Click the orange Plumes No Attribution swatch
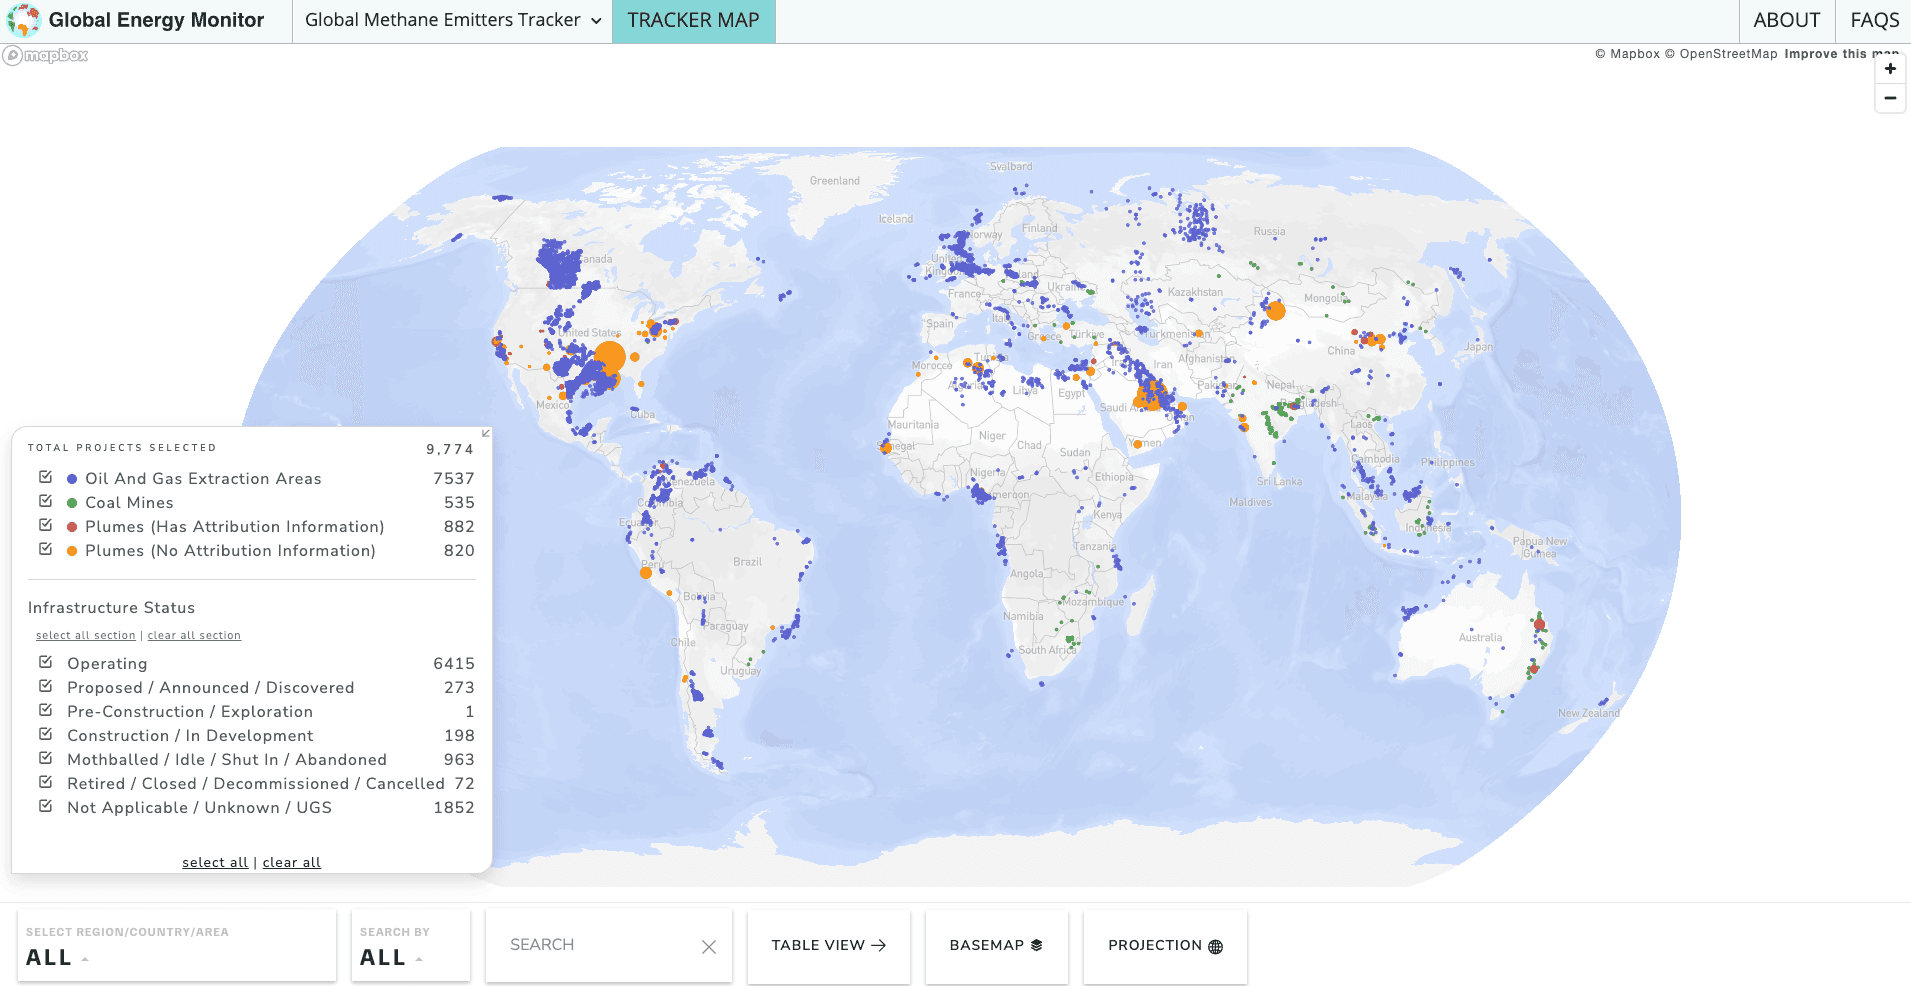Viewport: 1911px width, 986px height. pyautogui.click(x=72, y=551)
